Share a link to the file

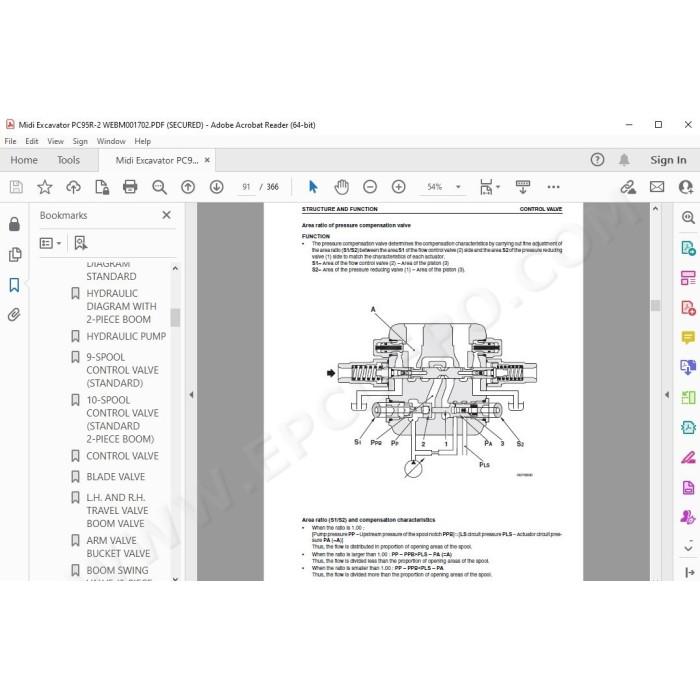click(x=628, y=187)
